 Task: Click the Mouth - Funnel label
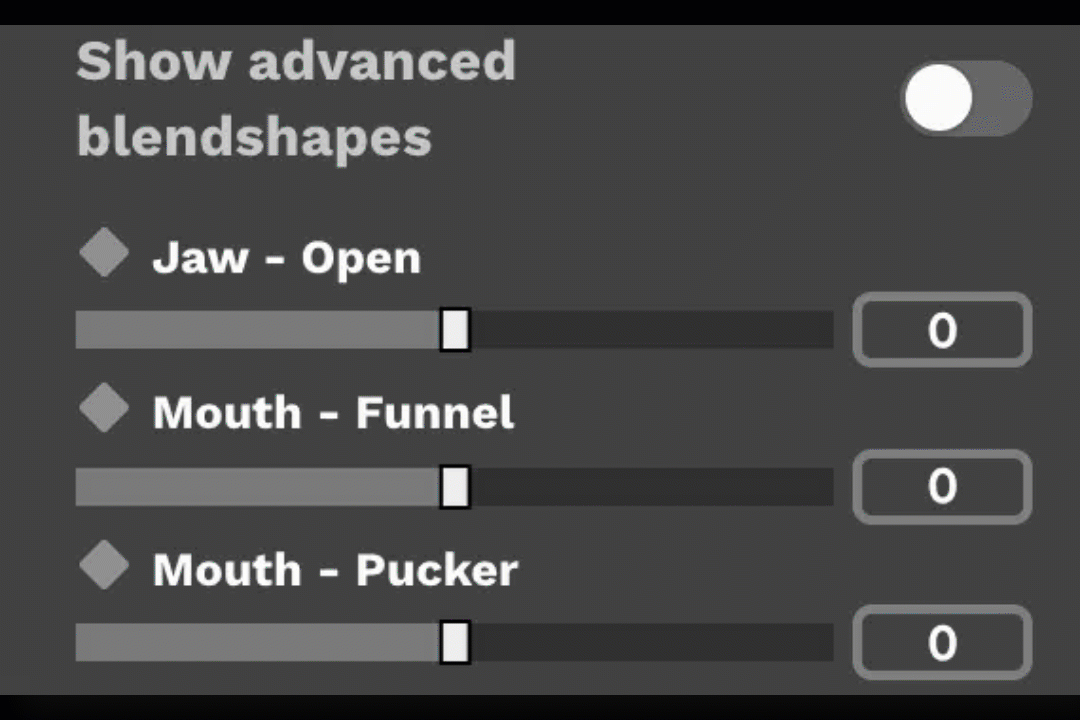[333, 412]
